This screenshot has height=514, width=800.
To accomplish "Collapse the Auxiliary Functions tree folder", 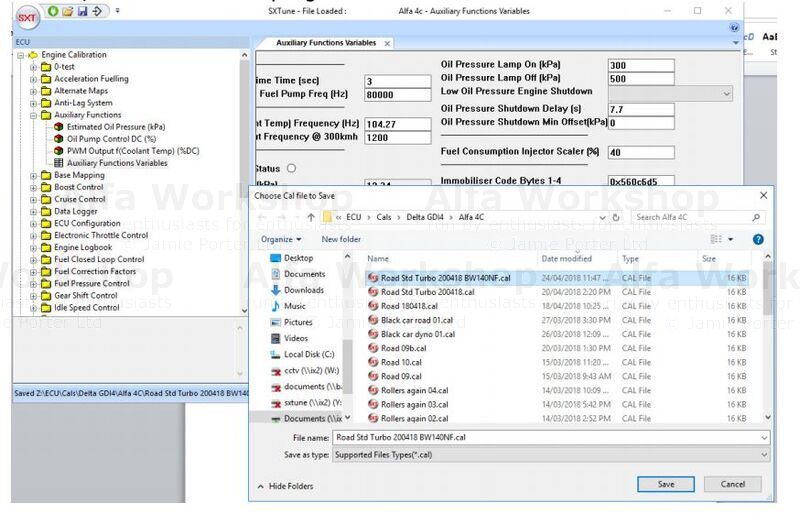I will [x=33, y=115].
